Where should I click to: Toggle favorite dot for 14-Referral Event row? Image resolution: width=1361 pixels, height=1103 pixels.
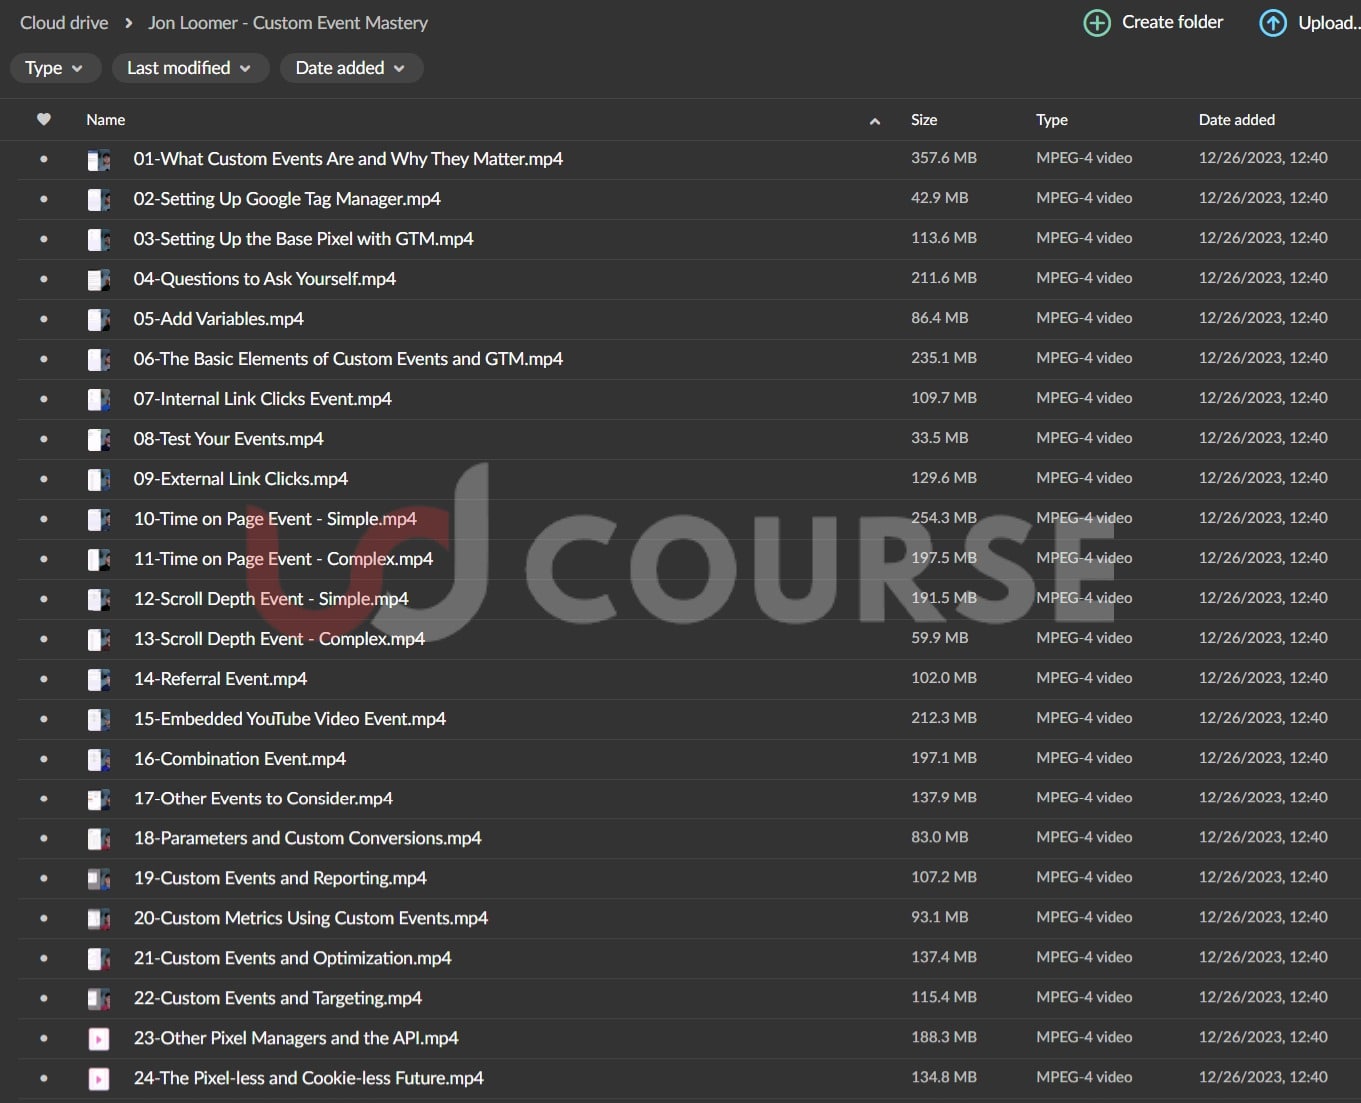tap(44, 679)
